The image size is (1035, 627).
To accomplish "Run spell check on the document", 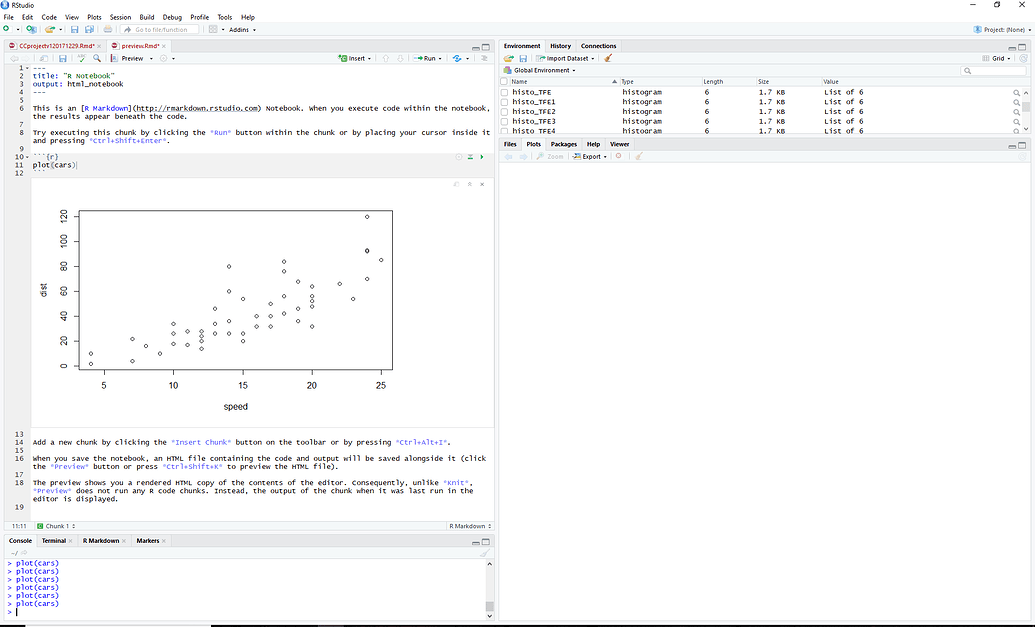I will pos(82,58).
